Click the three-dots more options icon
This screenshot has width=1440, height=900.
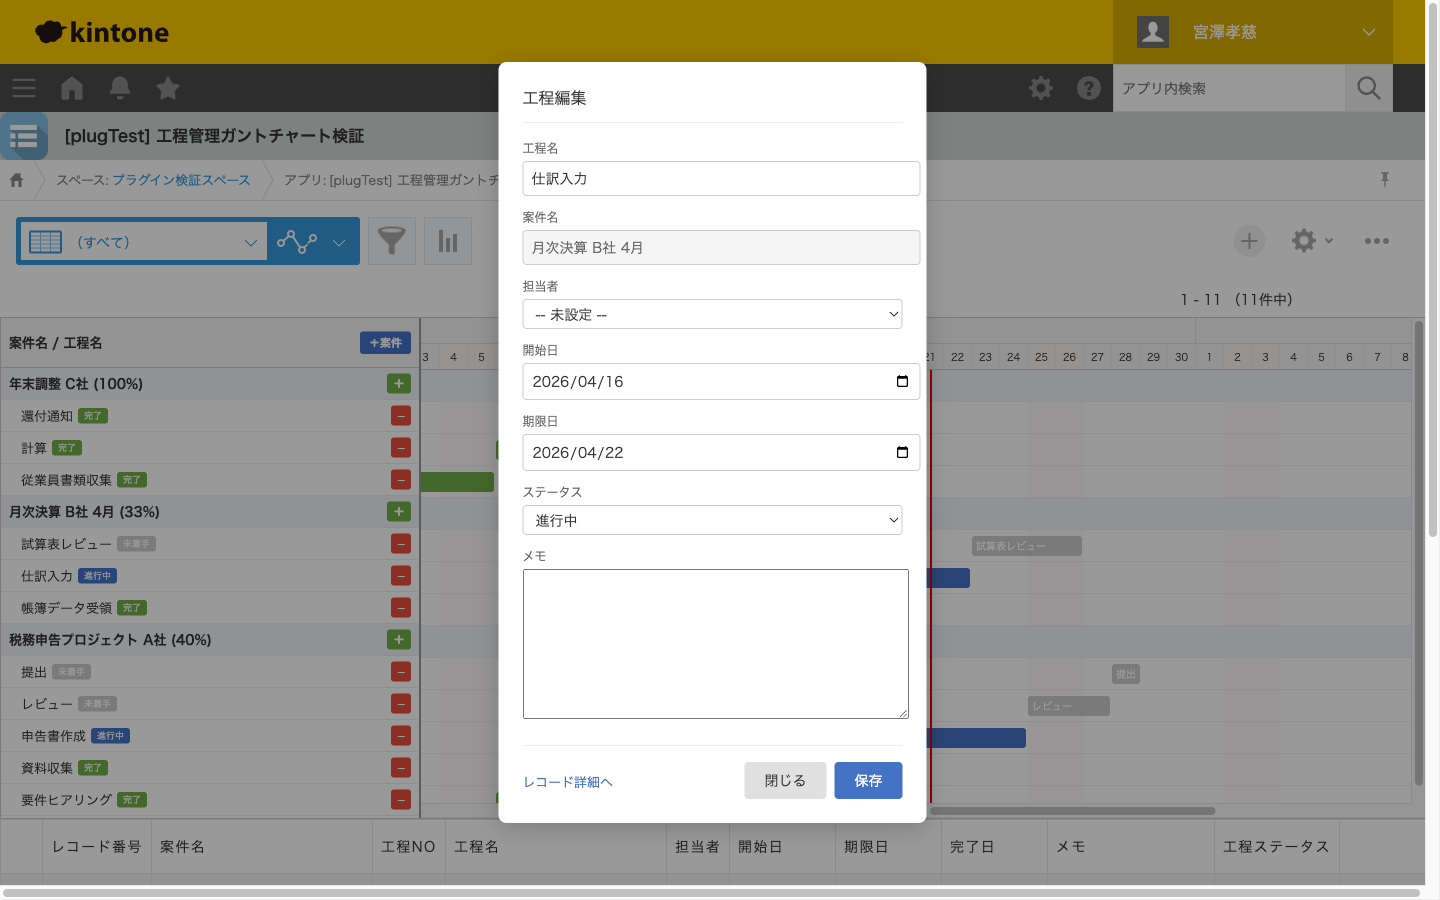[1376, 241]
